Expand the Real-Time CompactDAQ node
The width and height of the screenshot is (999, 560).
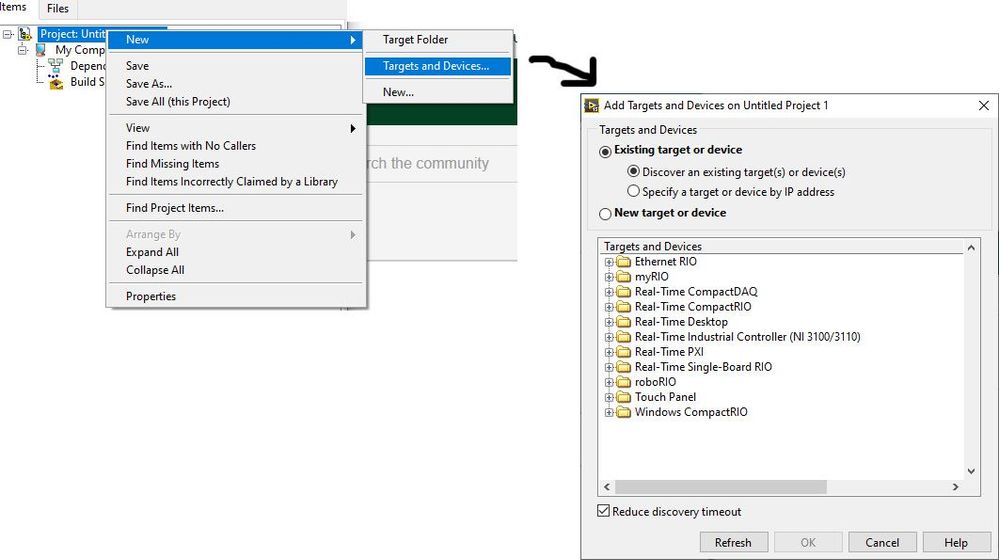(609, 292)
